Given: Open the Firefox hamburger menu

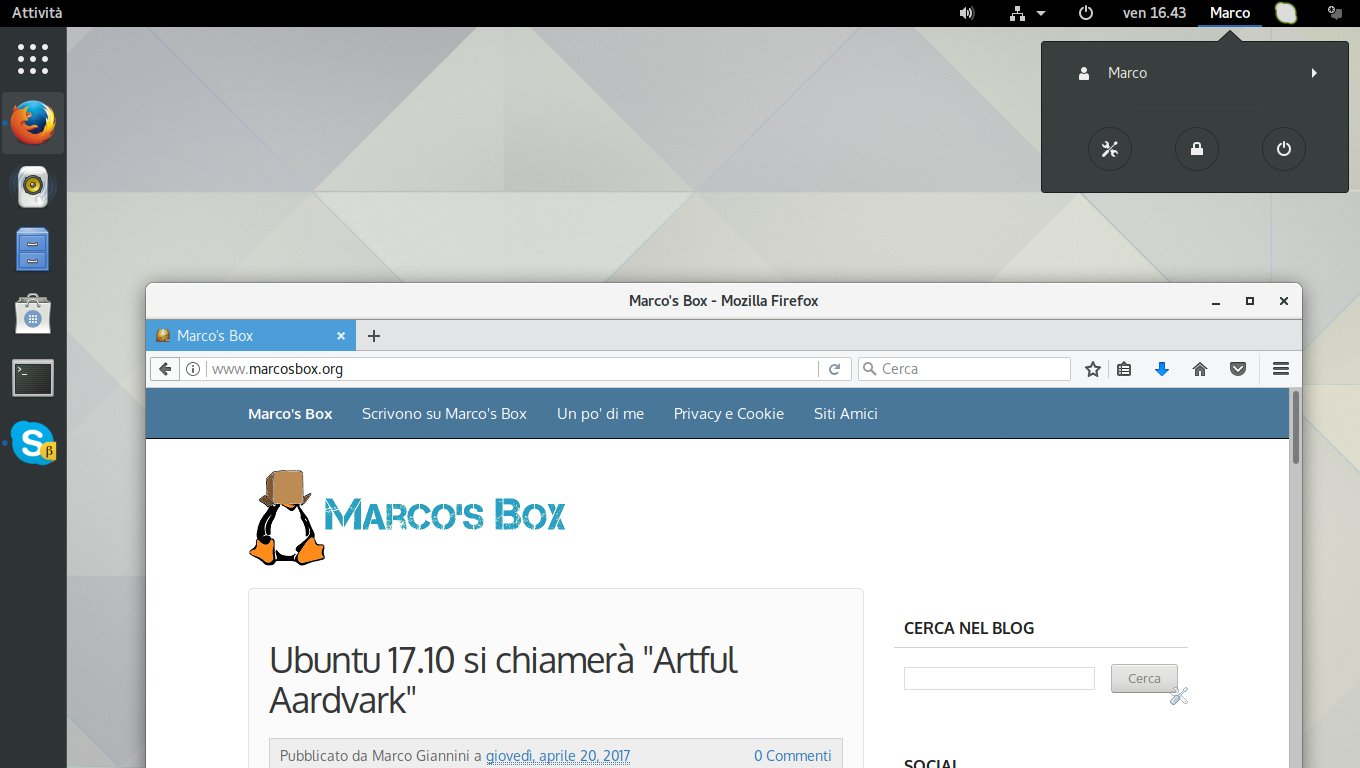Looking at the screenshot, I should pos(1281,369).
